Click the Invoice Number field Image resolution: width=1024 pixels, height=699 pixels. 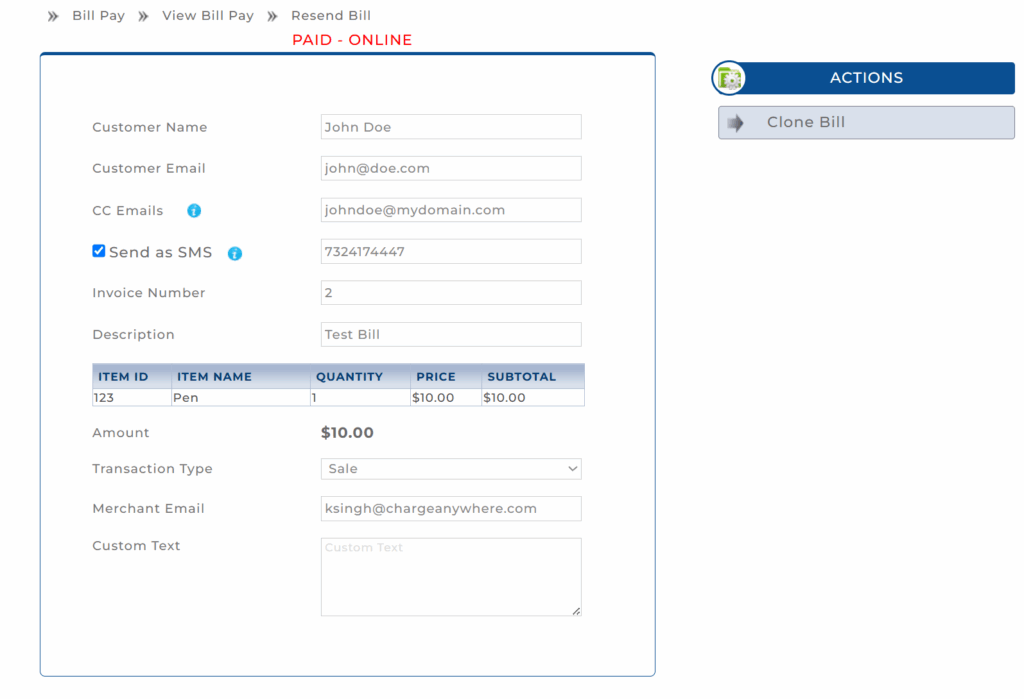tap(450, 293)
